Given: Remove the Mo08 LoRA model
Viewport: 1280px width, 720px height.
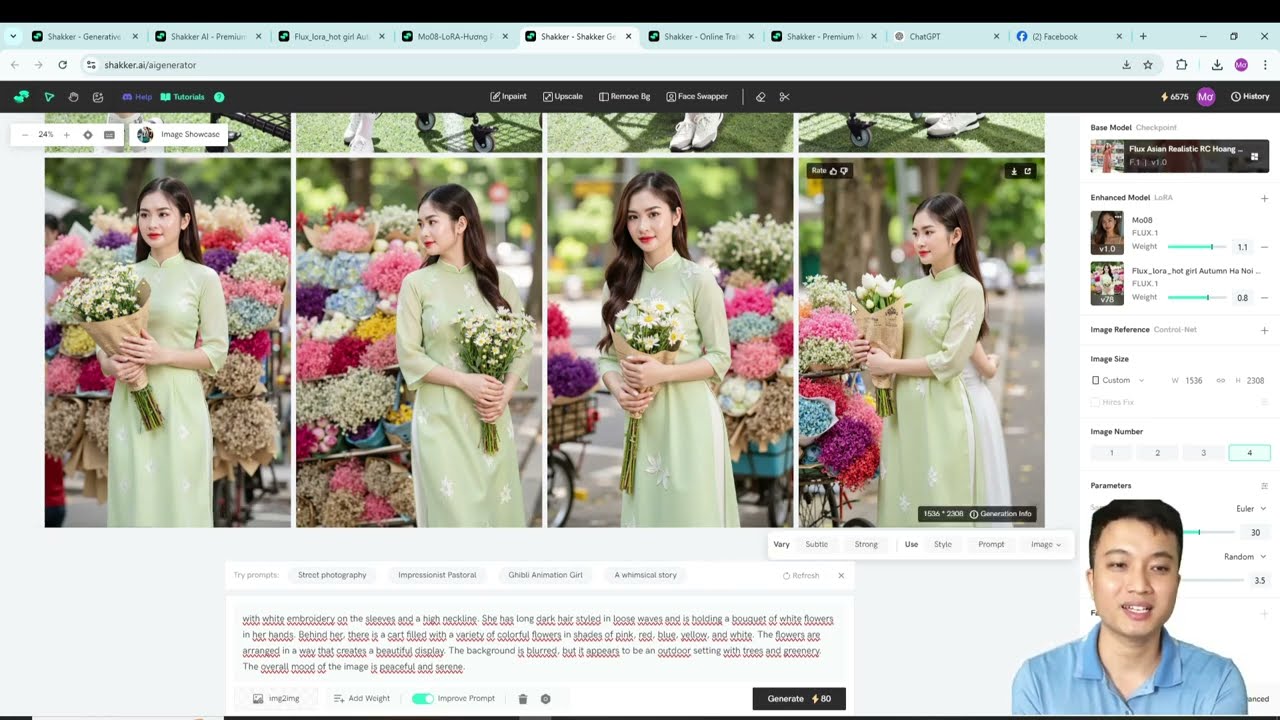Looking at the screenshot, I should (x=1264, y=247).
